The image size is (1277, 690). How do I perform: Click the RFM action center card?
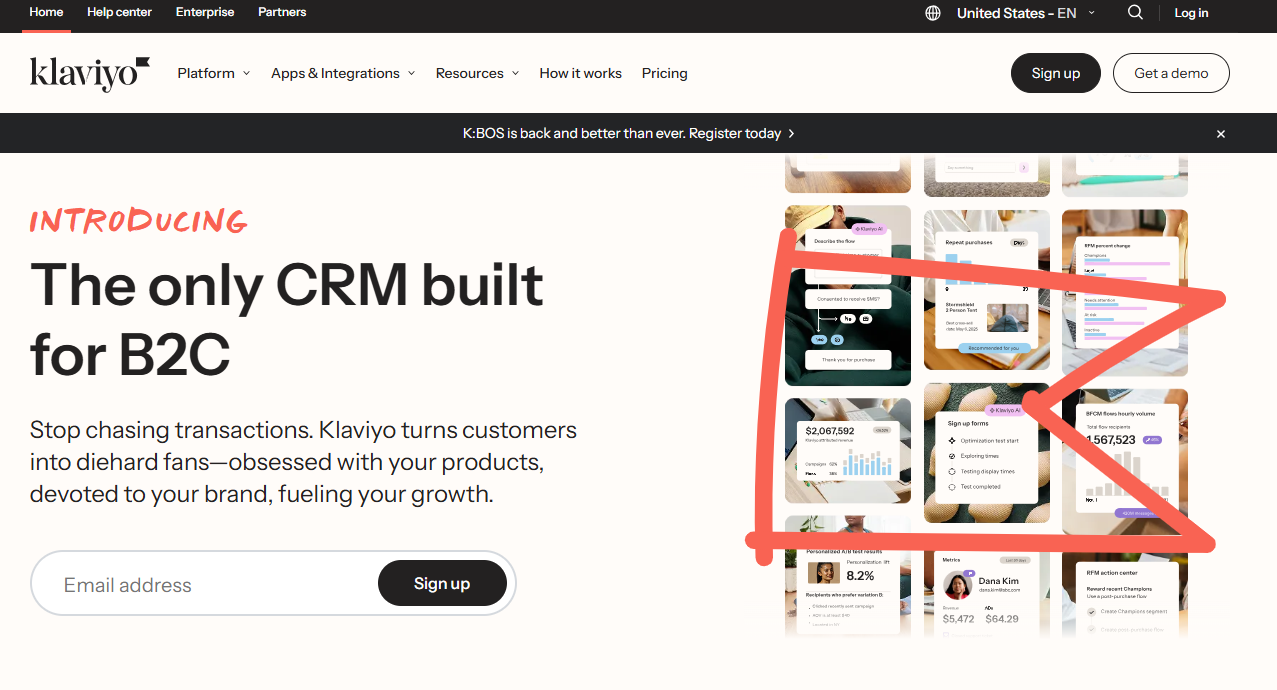click(1125, 593)
